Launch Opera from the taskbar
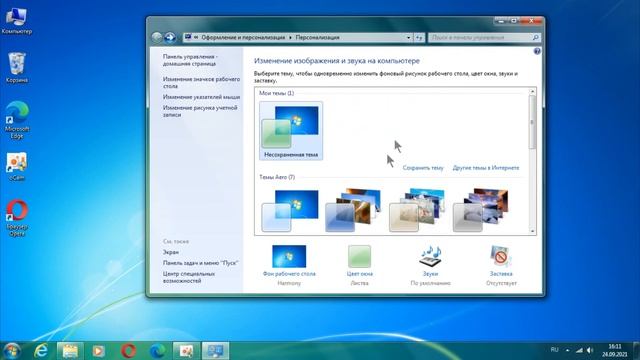 (128, 351)
